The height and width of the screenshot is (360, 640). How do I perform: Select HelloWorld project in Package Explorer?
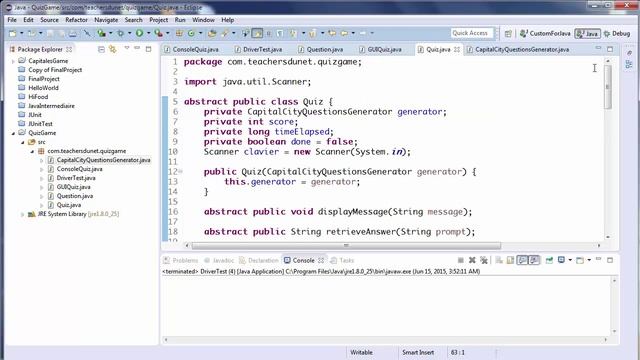tap(43, 88)
